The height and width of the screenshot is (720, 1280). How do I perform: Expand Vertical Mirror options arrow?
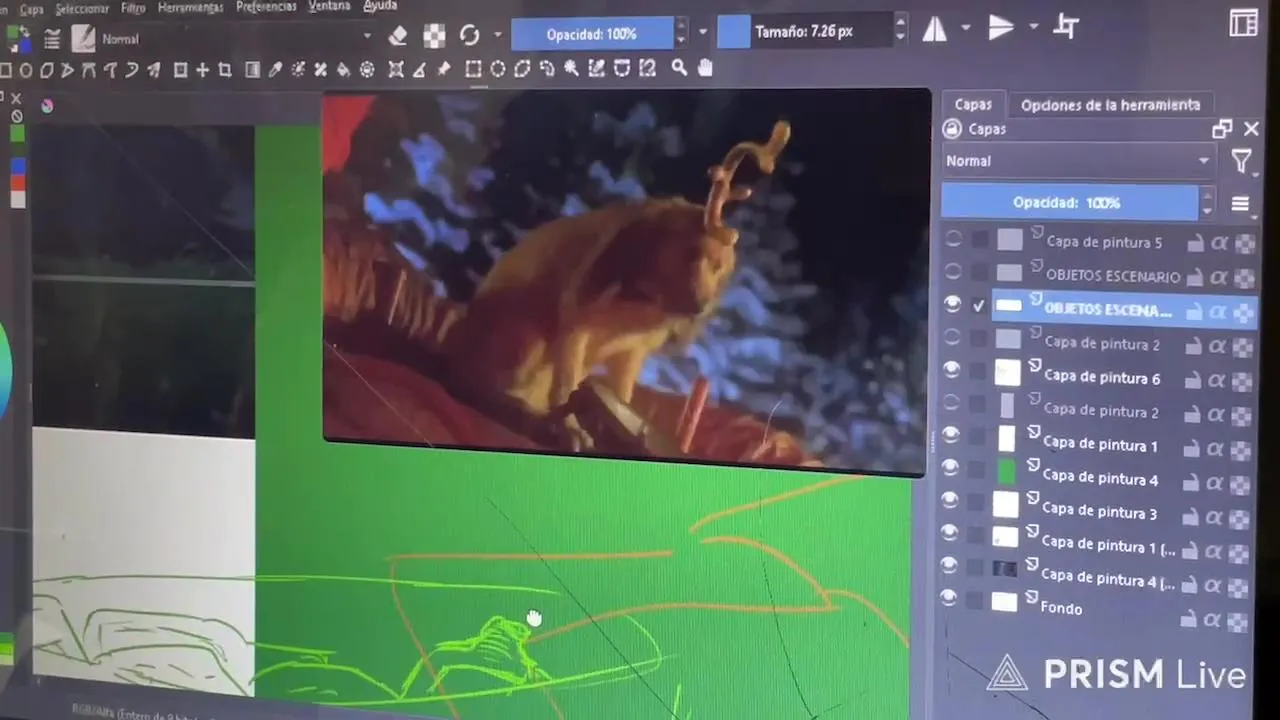tap(1033, 26)
